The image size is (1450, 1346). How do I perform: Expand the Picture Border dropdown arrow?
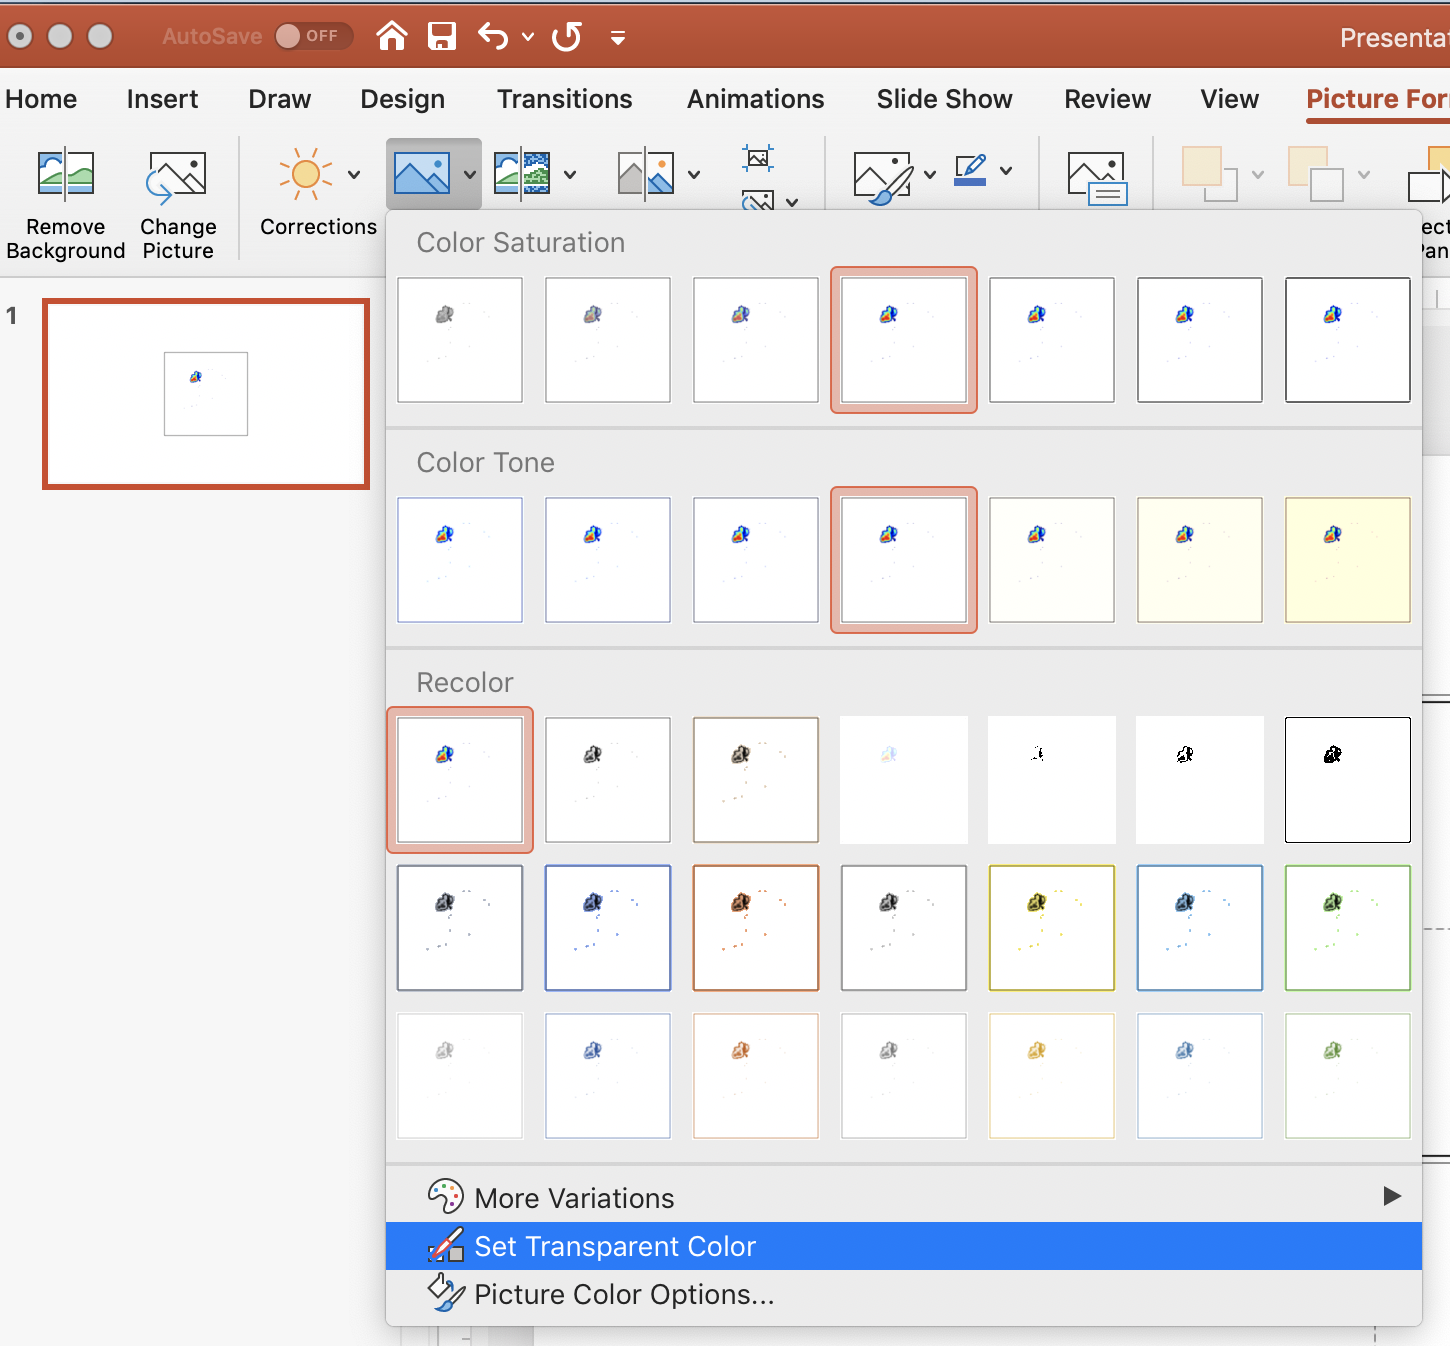(1006, 171)
